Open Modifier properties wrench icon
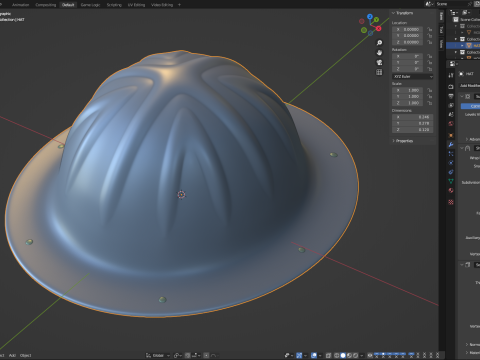 451,144
